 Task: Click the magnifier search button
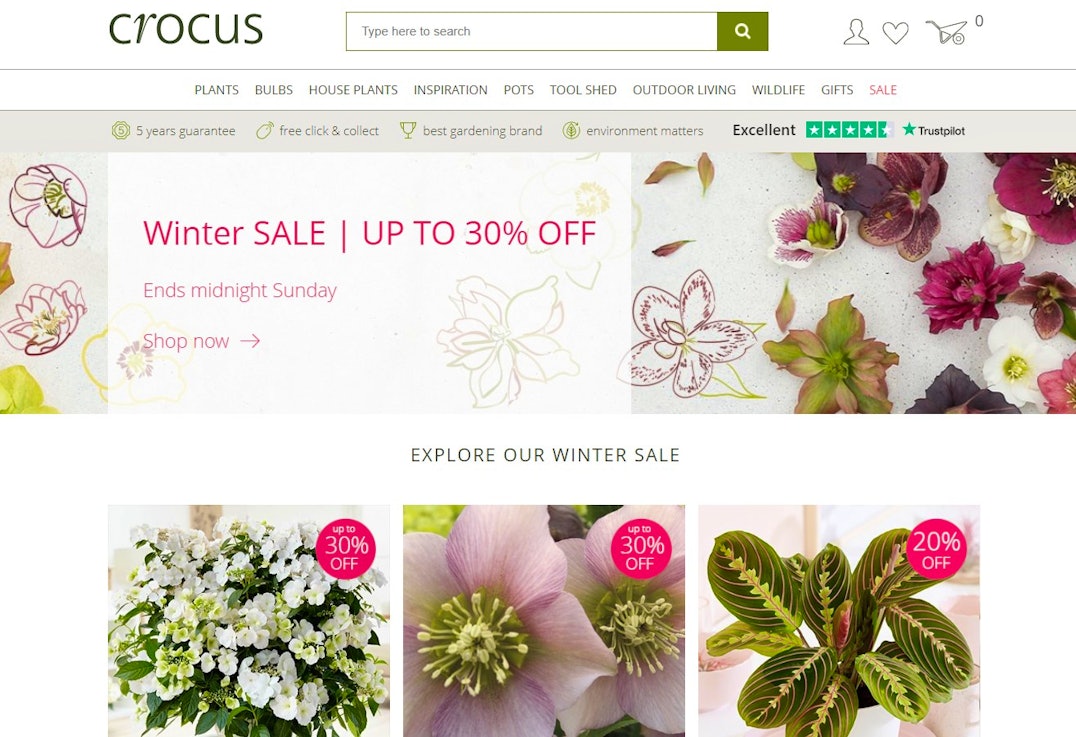[742, 31]
